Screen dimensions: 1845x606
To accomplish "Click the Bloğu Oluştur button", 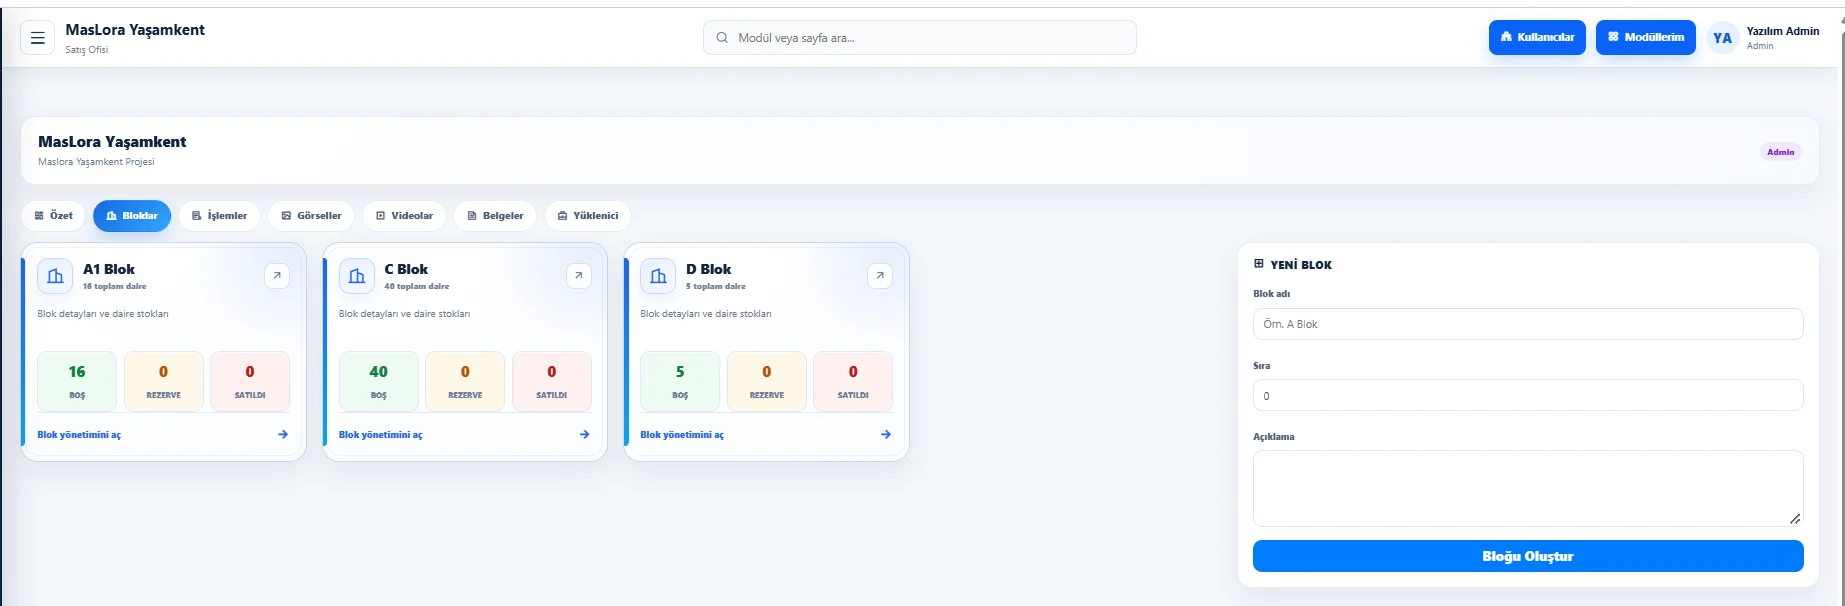I will pyautogui.click(x=1528, y=556).
